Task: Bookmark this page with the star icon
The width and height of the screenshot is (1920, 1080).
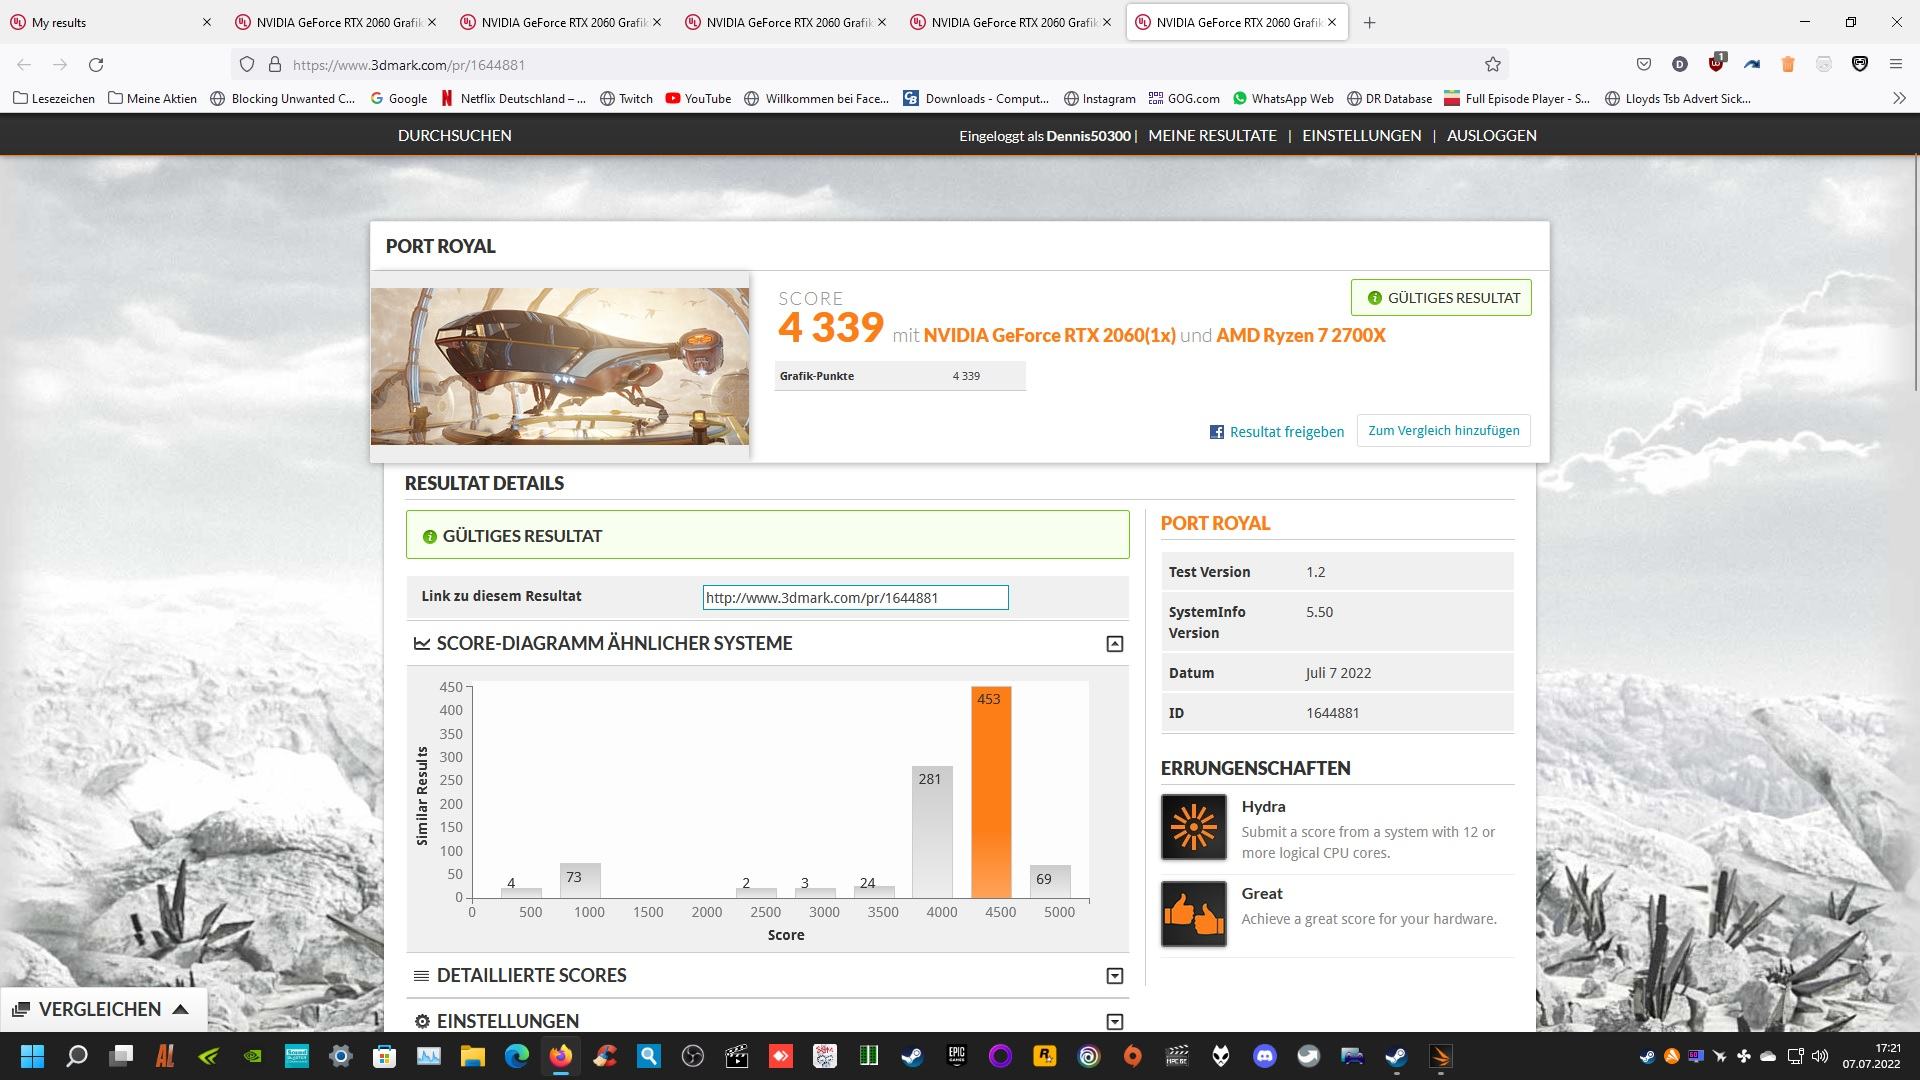Action: [1493, 65]
